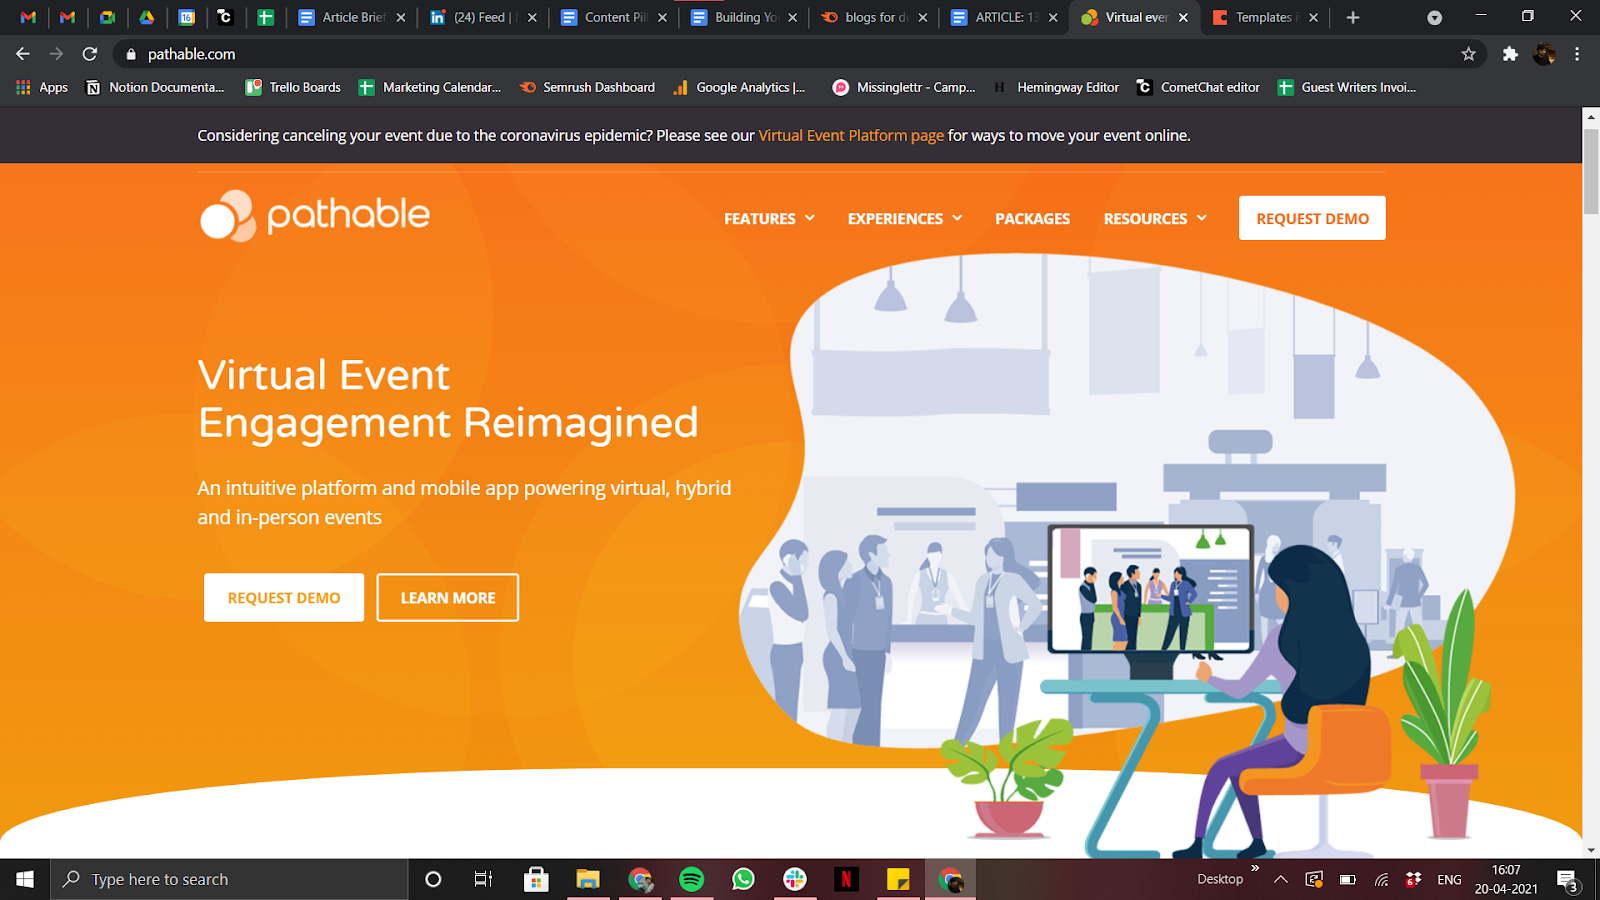Click the address bar showing pathable.com

point(800,54)
